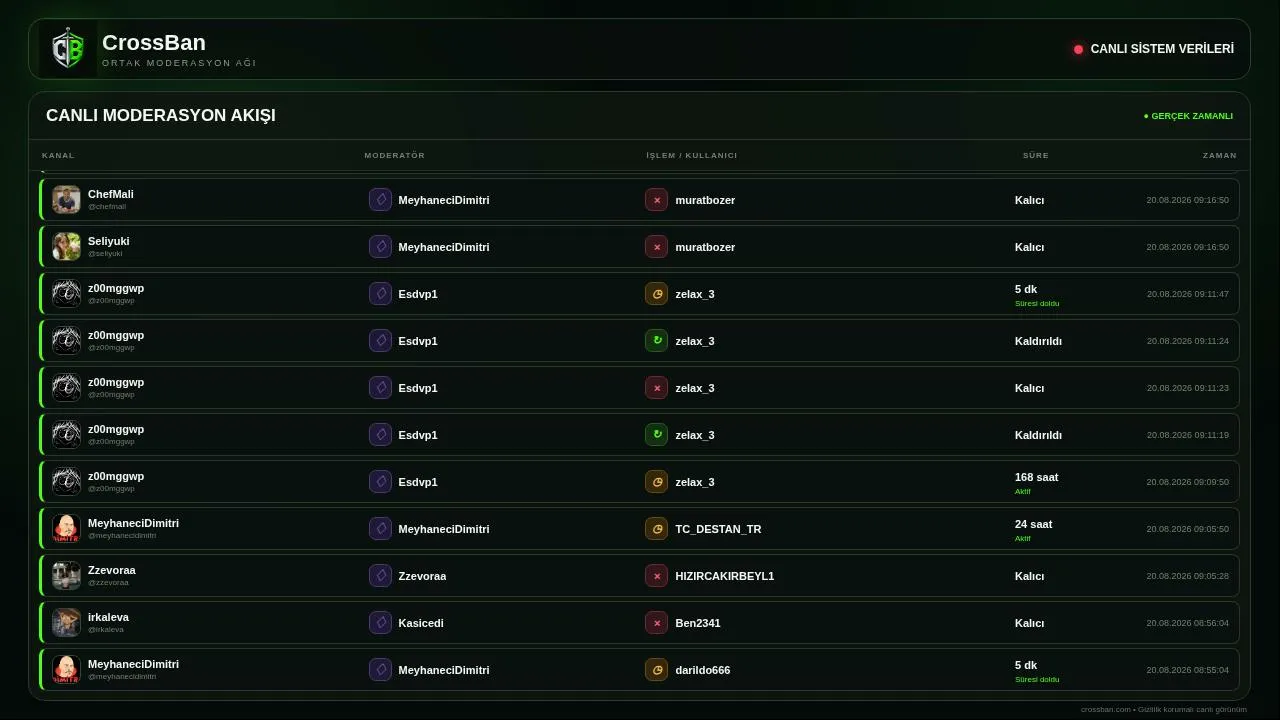
Task: Click the orange timeout icon beside darildo666
Action: pos(656,670)
